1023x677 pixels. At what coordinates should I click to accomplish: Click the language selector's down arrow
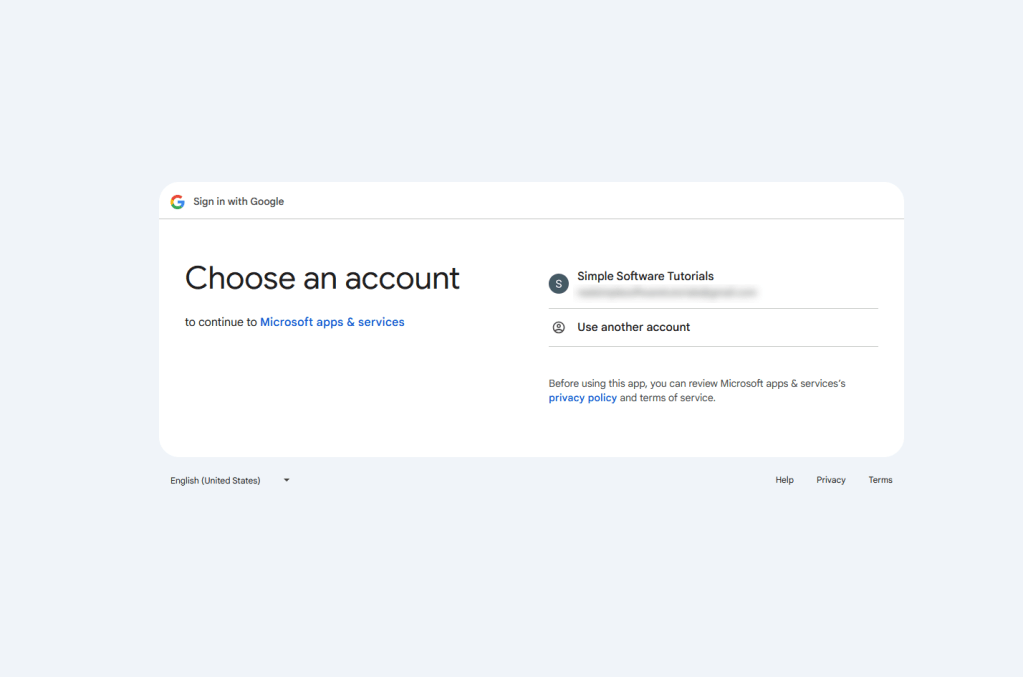pyautogui.click(x=286, y=480)
